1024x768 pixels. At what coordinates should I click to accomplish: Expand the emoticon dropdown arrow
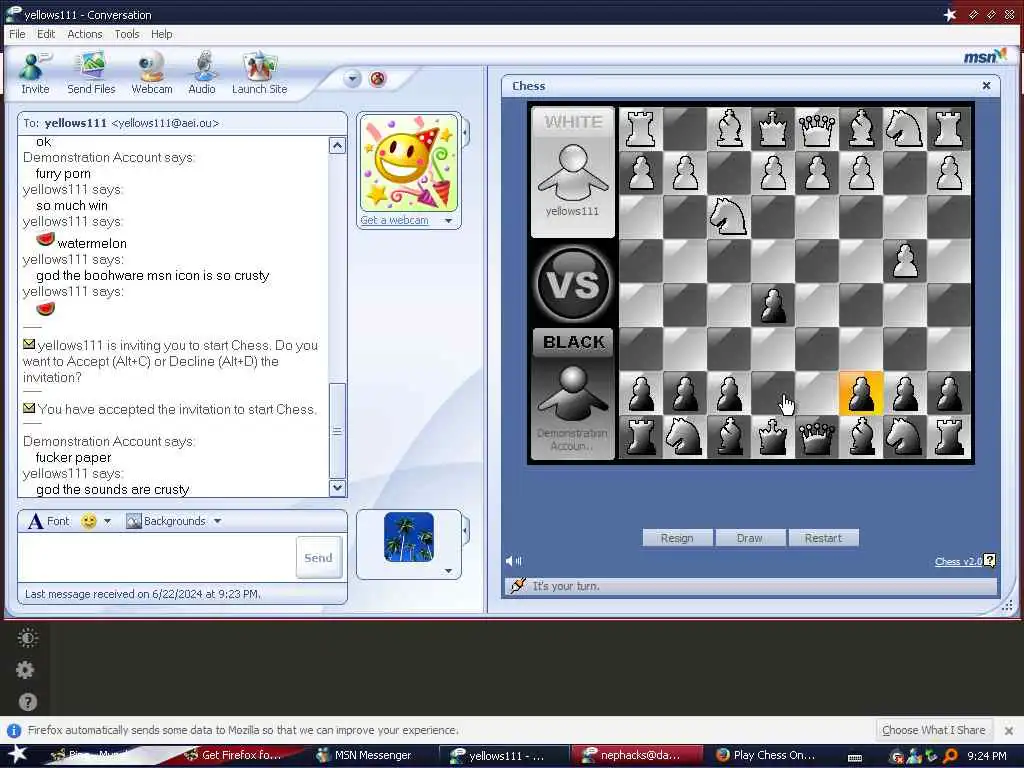[x=107, y=521]
